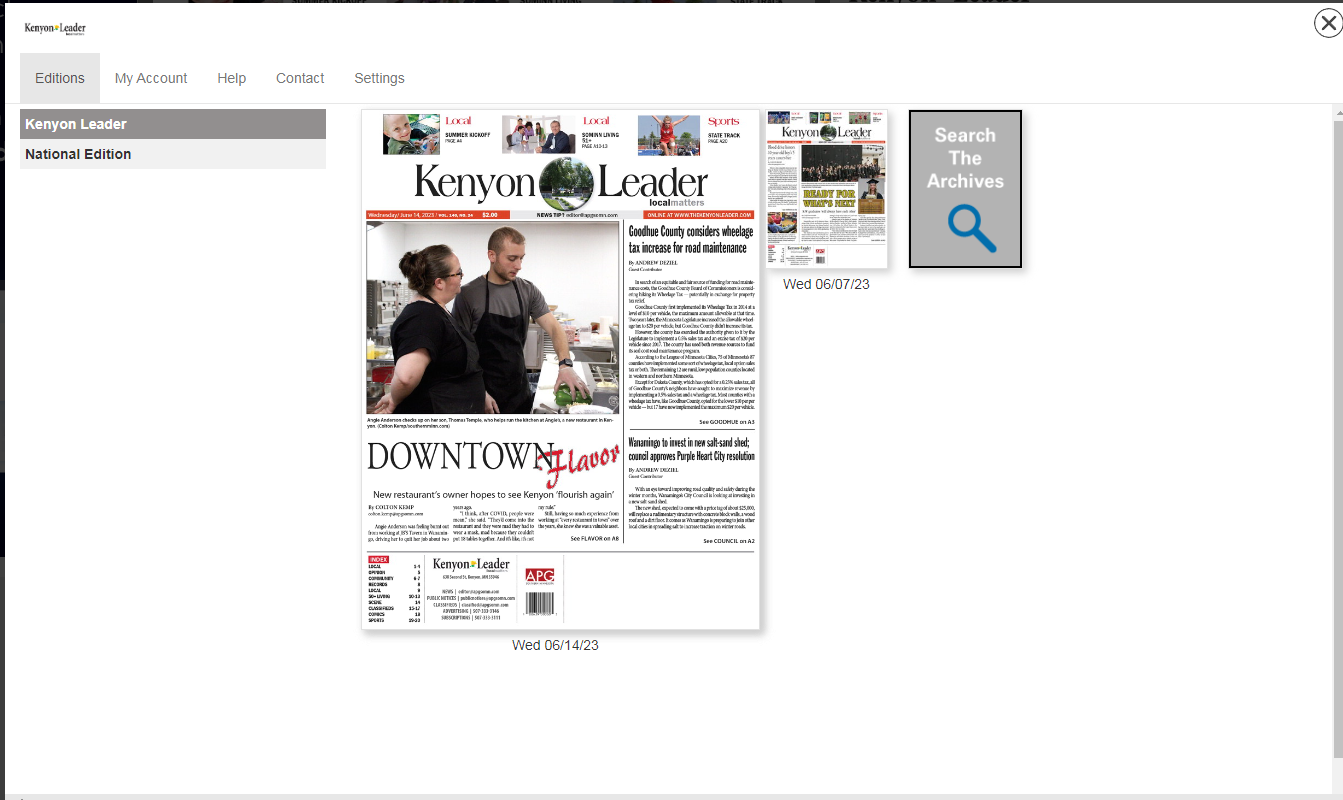Select National Edition in the sidebar list
The height and width of the screenshot is (800, 1343).
(x=173, y=154)
